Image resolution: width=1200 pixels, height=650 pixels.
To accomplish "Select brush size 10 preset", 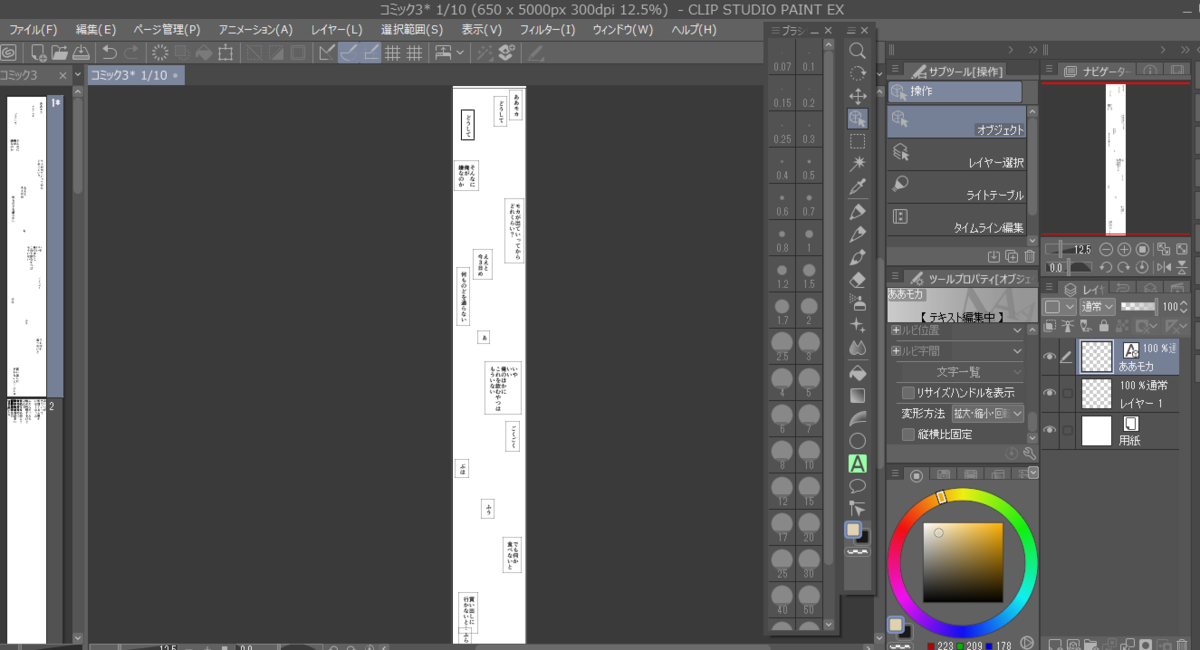I will 808,453.
